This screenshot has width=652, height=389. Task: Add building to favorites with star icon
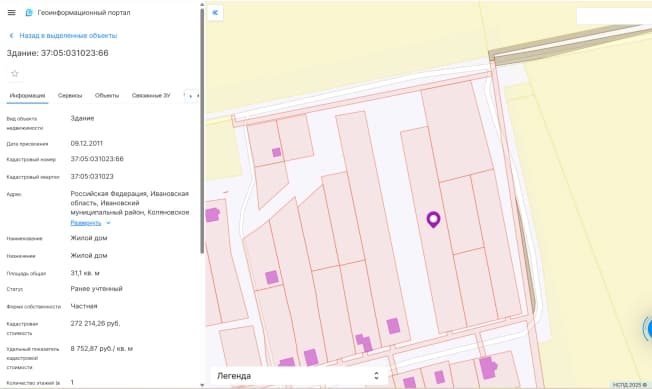tap(15, 74)
